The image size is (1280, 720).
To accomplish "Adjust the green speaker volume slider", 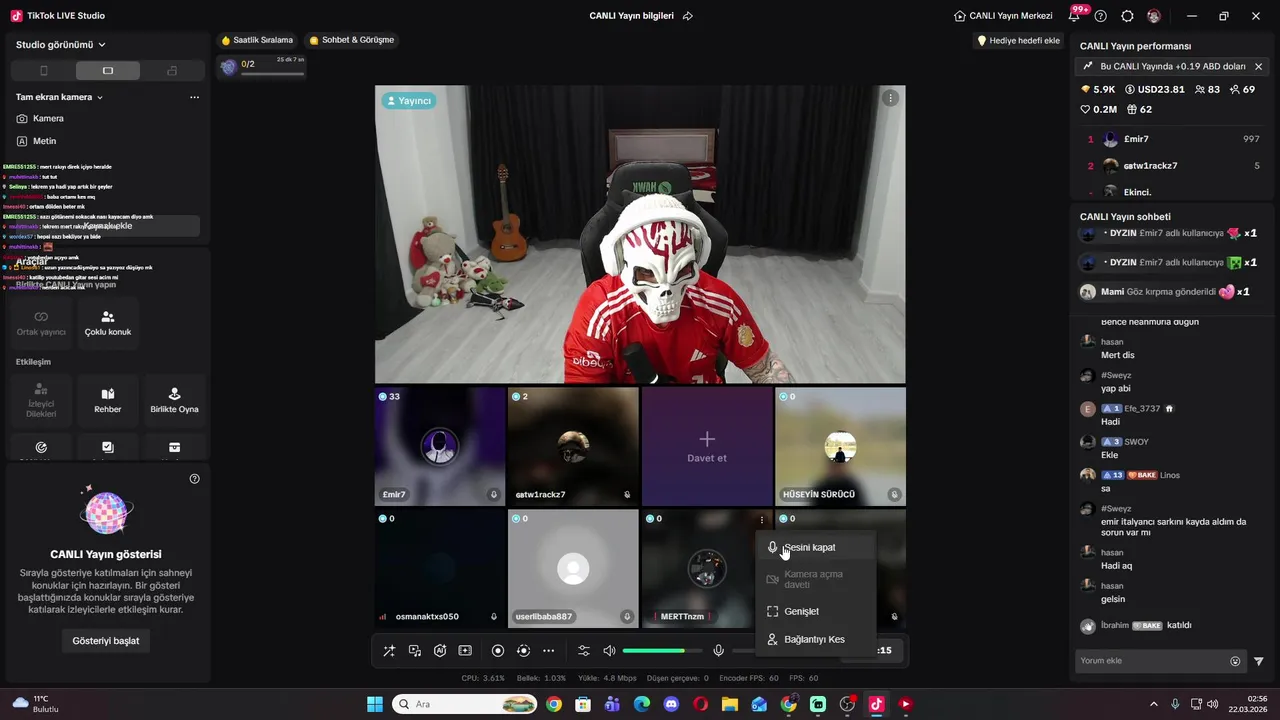I will coord(662,651).
